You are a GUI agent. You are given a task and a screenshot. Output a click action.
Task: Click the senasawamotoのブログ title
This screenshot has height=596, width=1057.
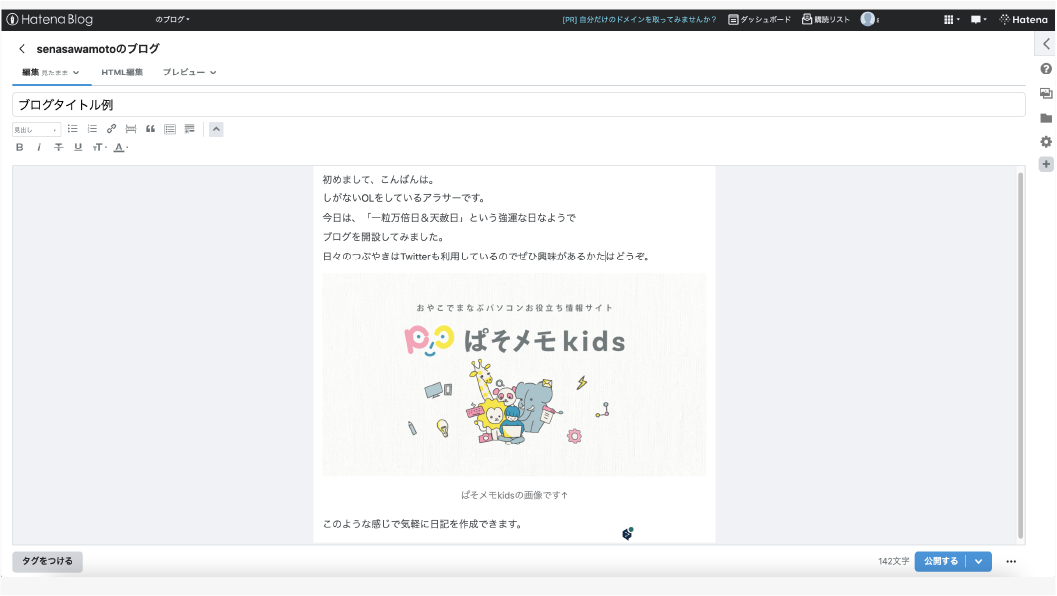(98, 49)
